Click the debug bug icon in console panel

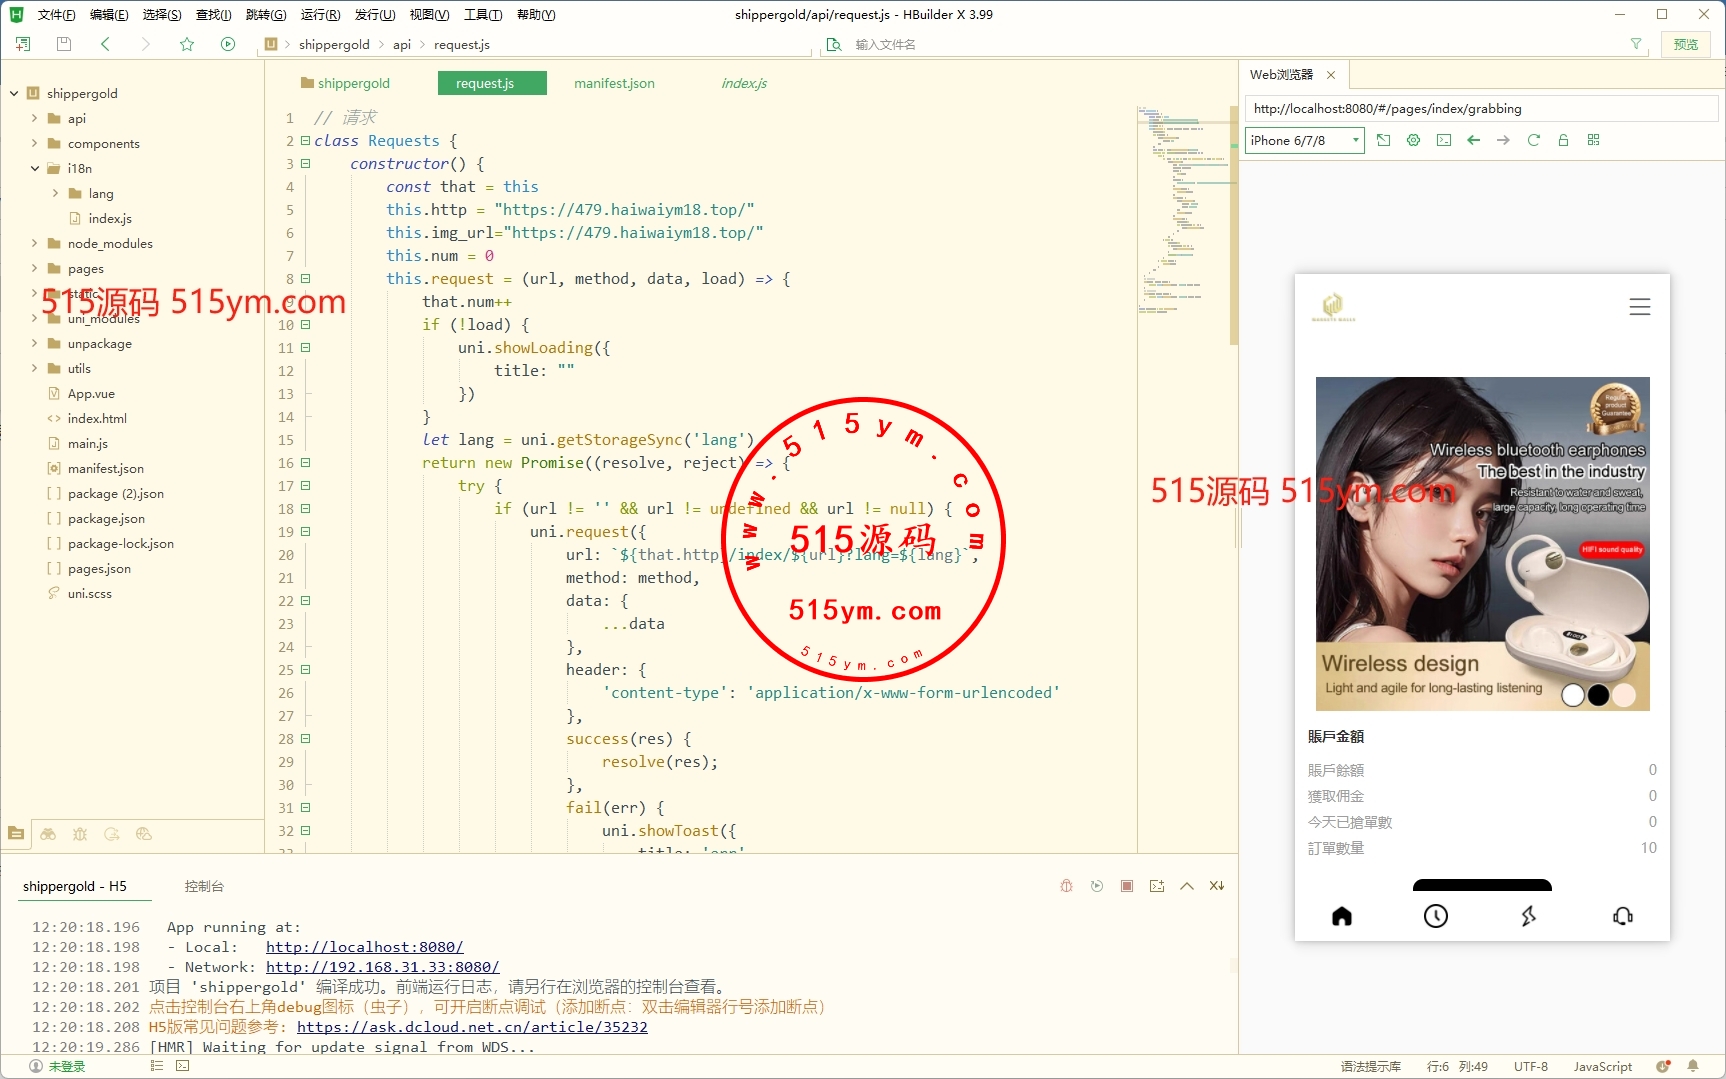click(x=1066, y=886)
